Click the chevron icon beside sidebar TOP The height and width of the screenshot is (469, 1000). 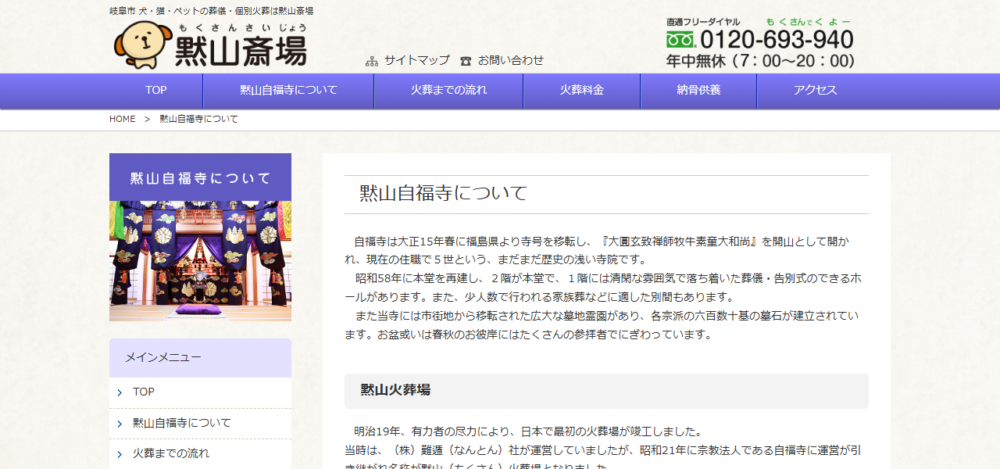tap(120, 392)
